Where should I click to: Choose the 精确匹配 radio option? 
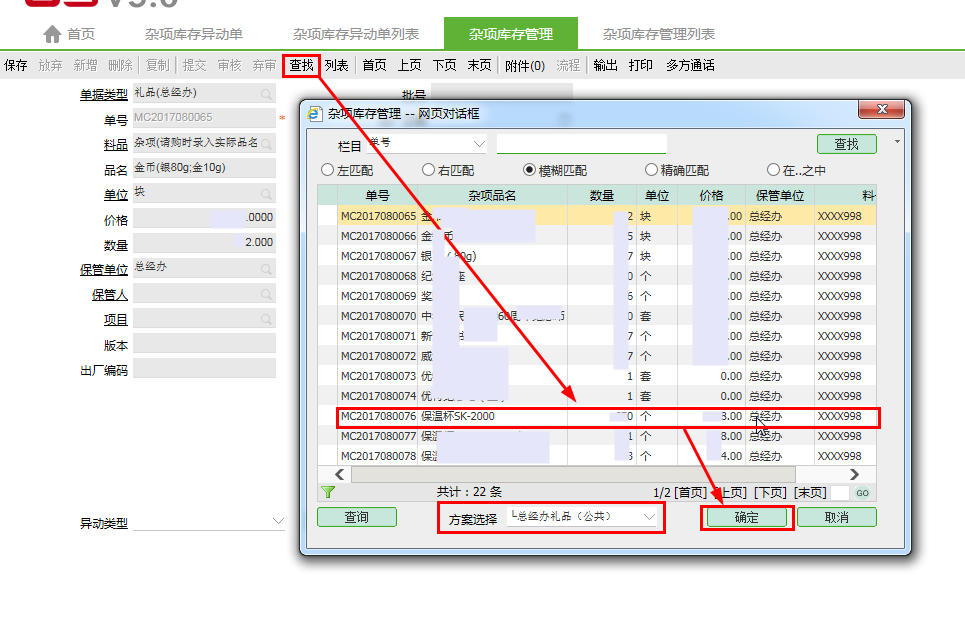click(652, 170)
